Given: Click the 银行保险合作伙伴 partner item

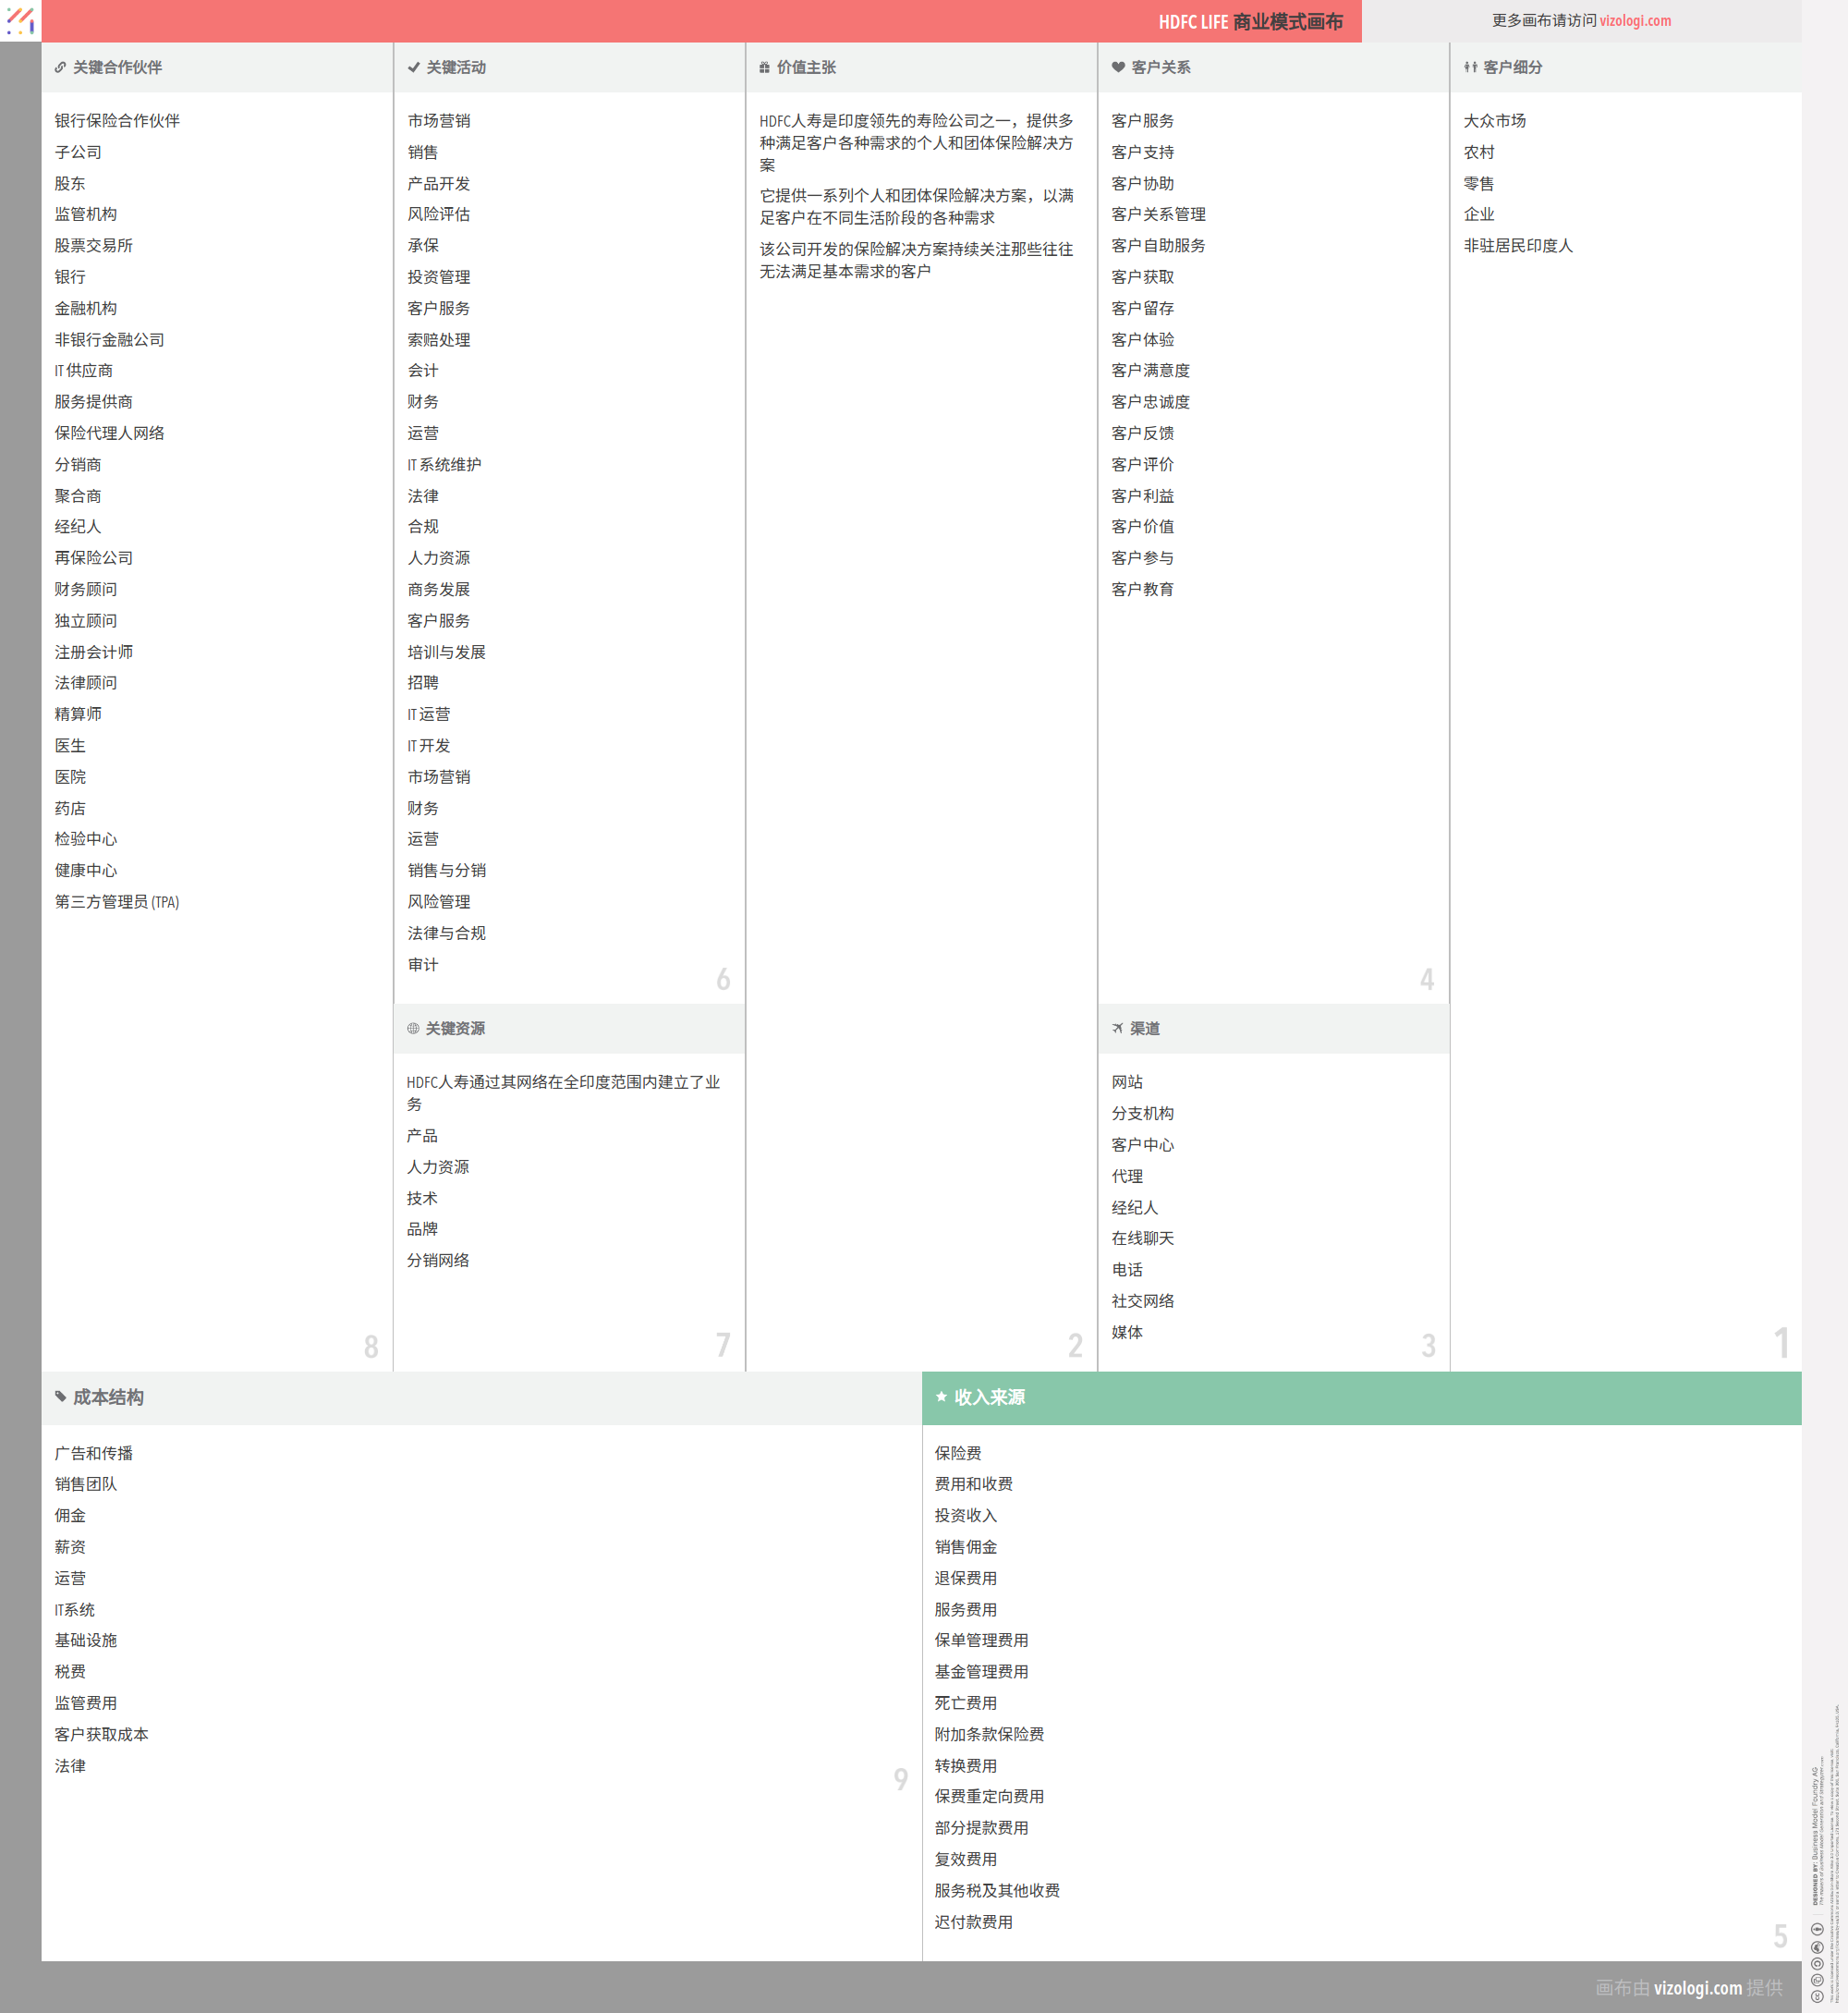Looking at the screenshot, I should click(117, 121).
